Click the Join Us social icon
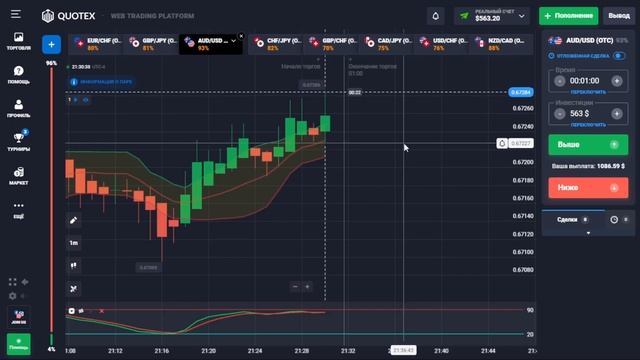This screenshot has width=640, height=360. click(x=18, y=317)
